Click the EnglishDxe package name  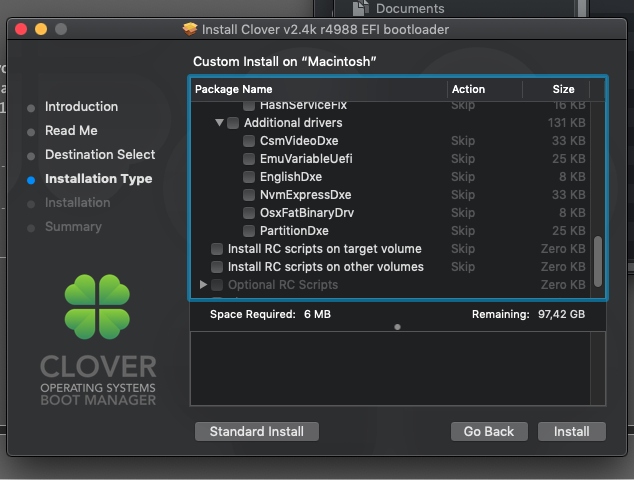(x=291, y=177)
